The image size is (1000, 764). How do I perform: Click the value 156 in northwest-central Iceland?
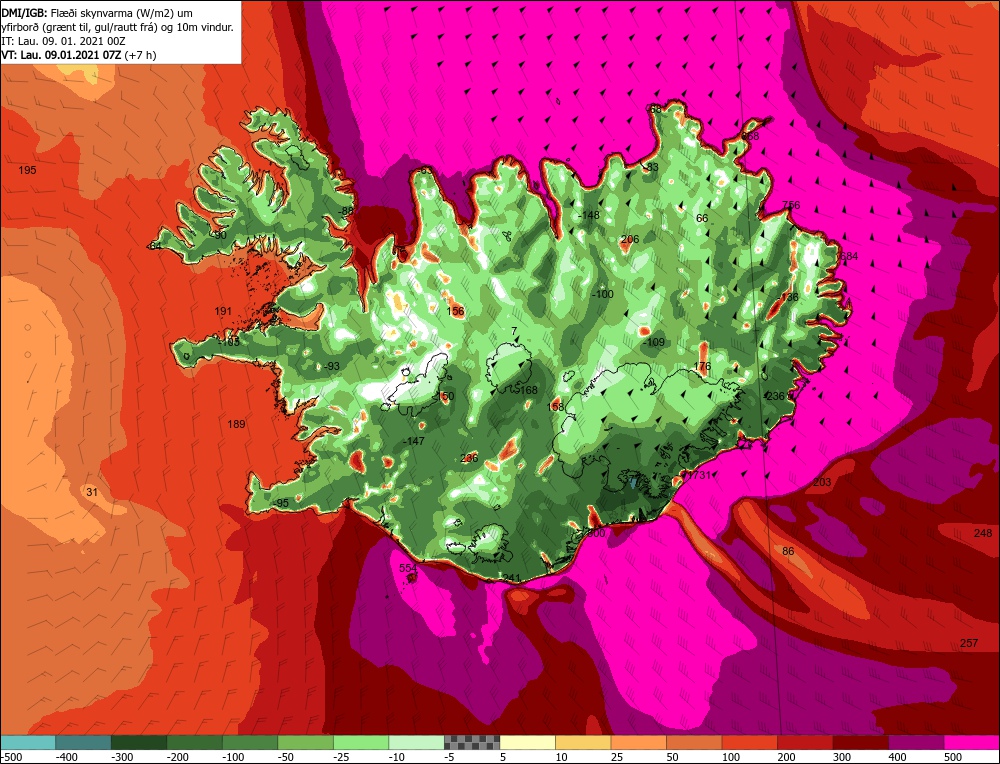(455, 311)
